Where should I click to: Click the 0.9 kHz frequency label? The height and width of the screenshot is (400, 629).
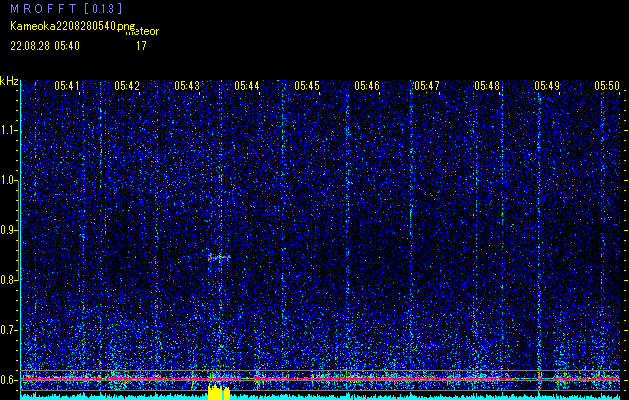point(8,230)
